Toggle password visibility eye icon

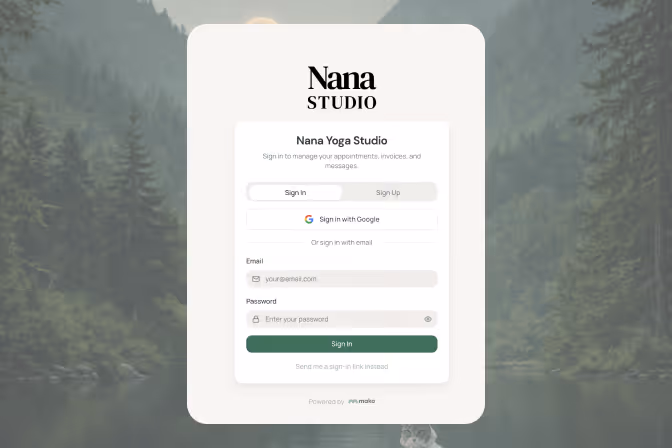428,319
